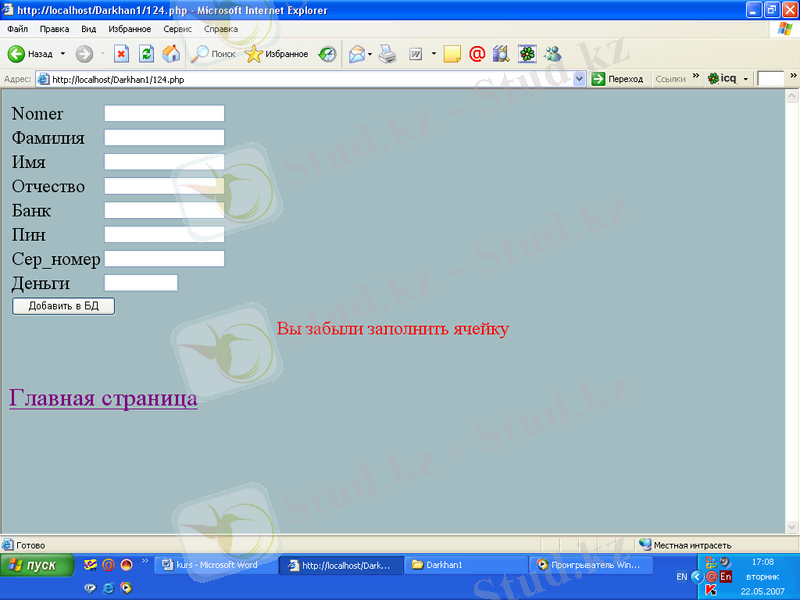Click the yellow note toolbar icon
Image resolution: width=800 pixels, height=600 pixels.
point(452,54)
